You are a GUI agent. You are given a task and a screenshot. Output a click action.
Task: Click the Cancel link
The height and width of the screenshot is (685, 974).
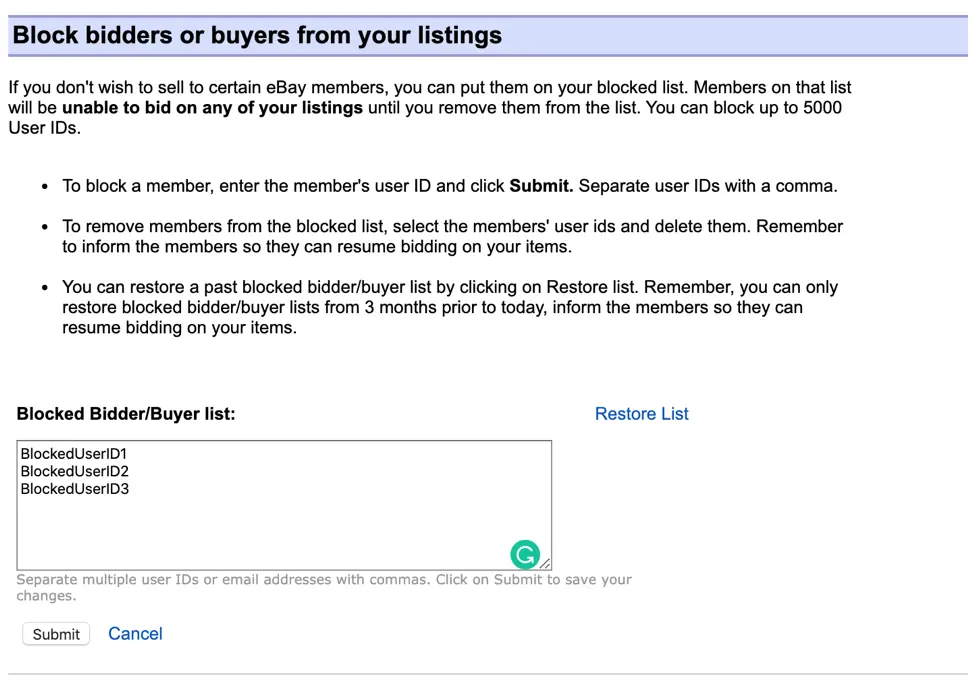135,633
